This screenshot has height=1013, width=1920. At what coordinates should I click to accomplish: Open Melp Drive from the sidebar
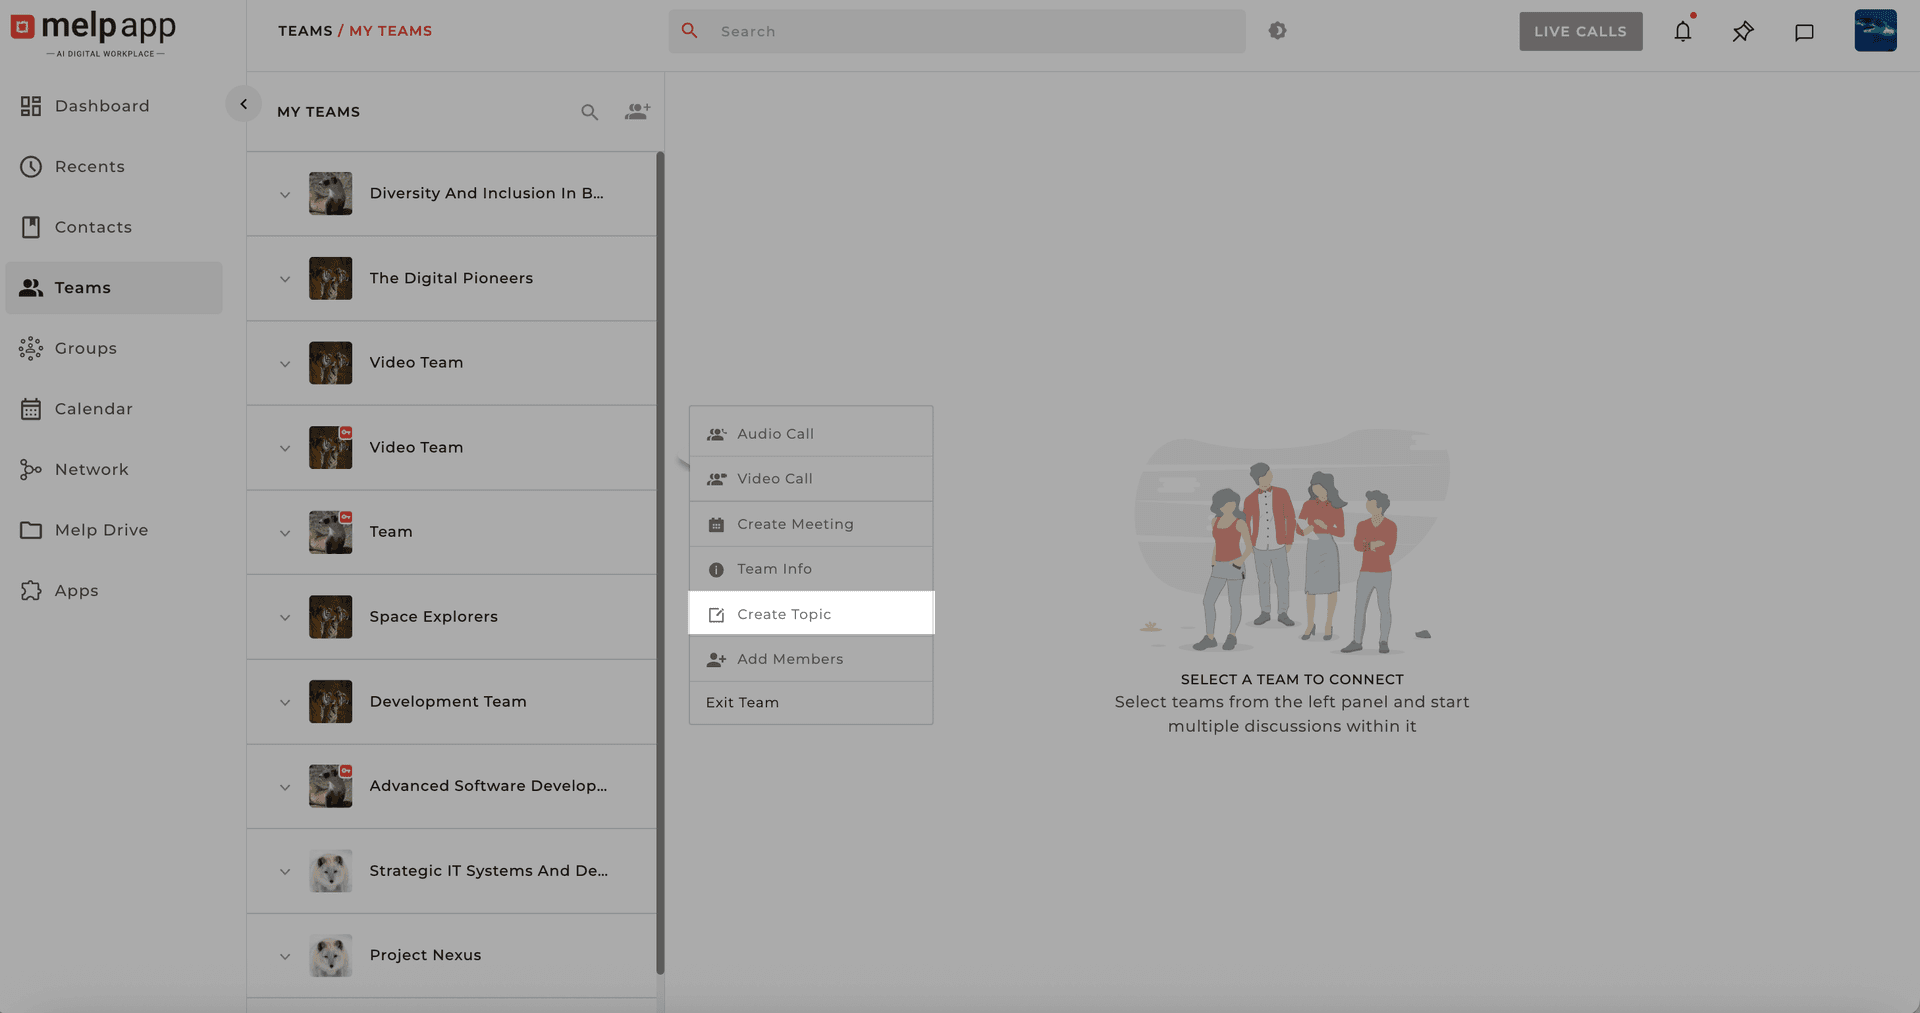101,530
